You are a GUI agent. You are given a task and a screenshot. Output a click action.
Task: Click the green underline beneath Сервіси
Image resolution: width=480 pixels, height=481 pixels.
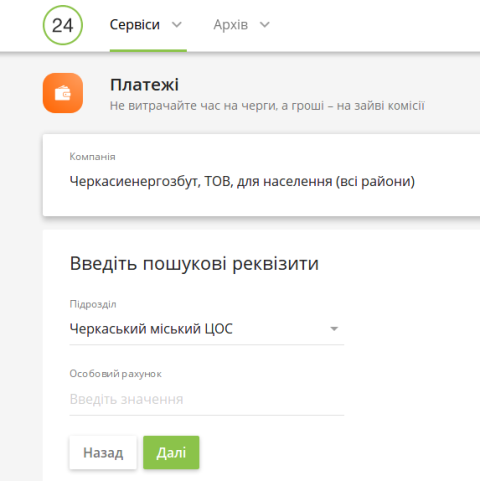point(148,51)
